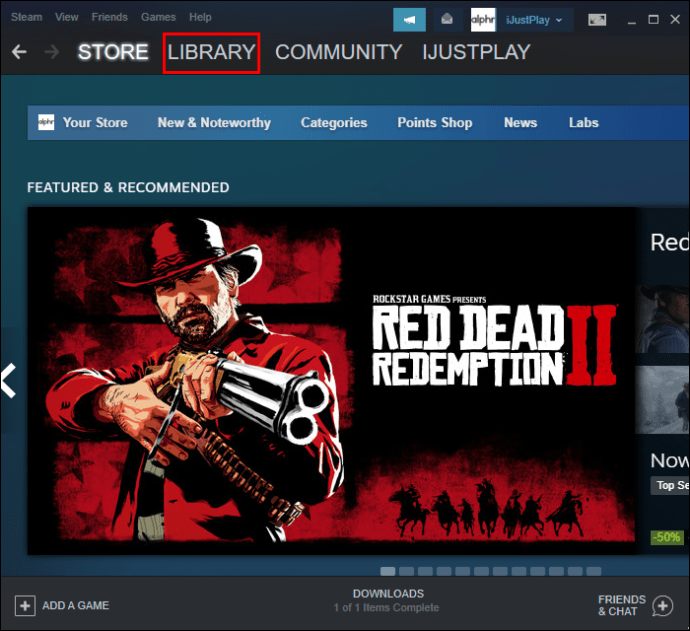The width and height of the screenshot is (690, 631).
Task: View the upper game screenshot thumbnail
Action: (663, 319)
